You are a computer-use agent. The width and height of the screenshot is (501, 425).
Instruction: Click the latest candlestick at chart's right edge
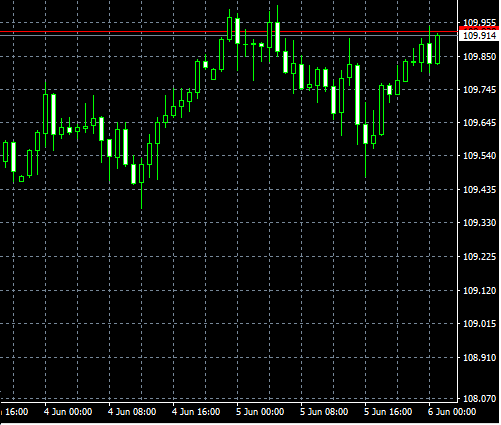coord(438,49)
